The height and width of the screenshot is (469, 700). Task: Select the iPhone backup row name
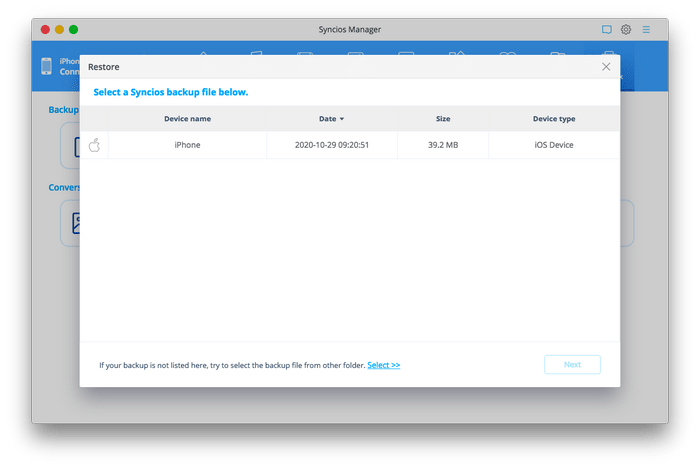click(x=187, y=145)
